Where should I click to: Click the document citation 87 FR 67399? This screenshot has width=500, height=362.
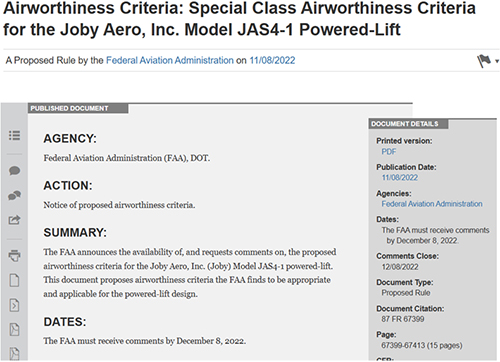[403, 319]
